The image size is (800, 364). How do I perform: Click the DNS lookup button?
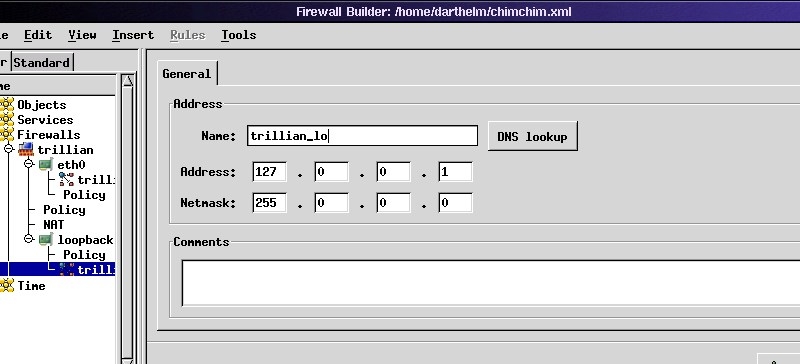click(x=533, y=136)
